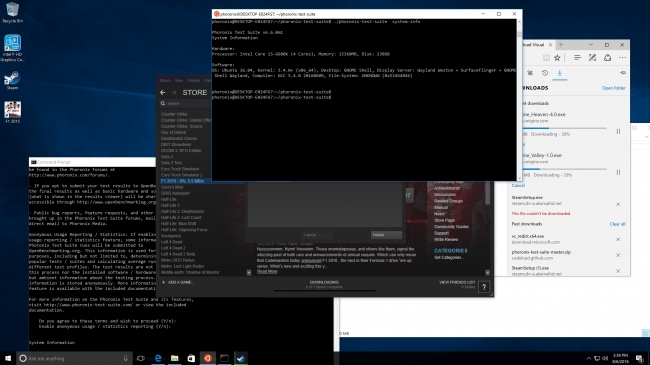The image size is (650, 365).
Task: Pause the Heaven-4.0.exe download
Action: coord(618,131)
